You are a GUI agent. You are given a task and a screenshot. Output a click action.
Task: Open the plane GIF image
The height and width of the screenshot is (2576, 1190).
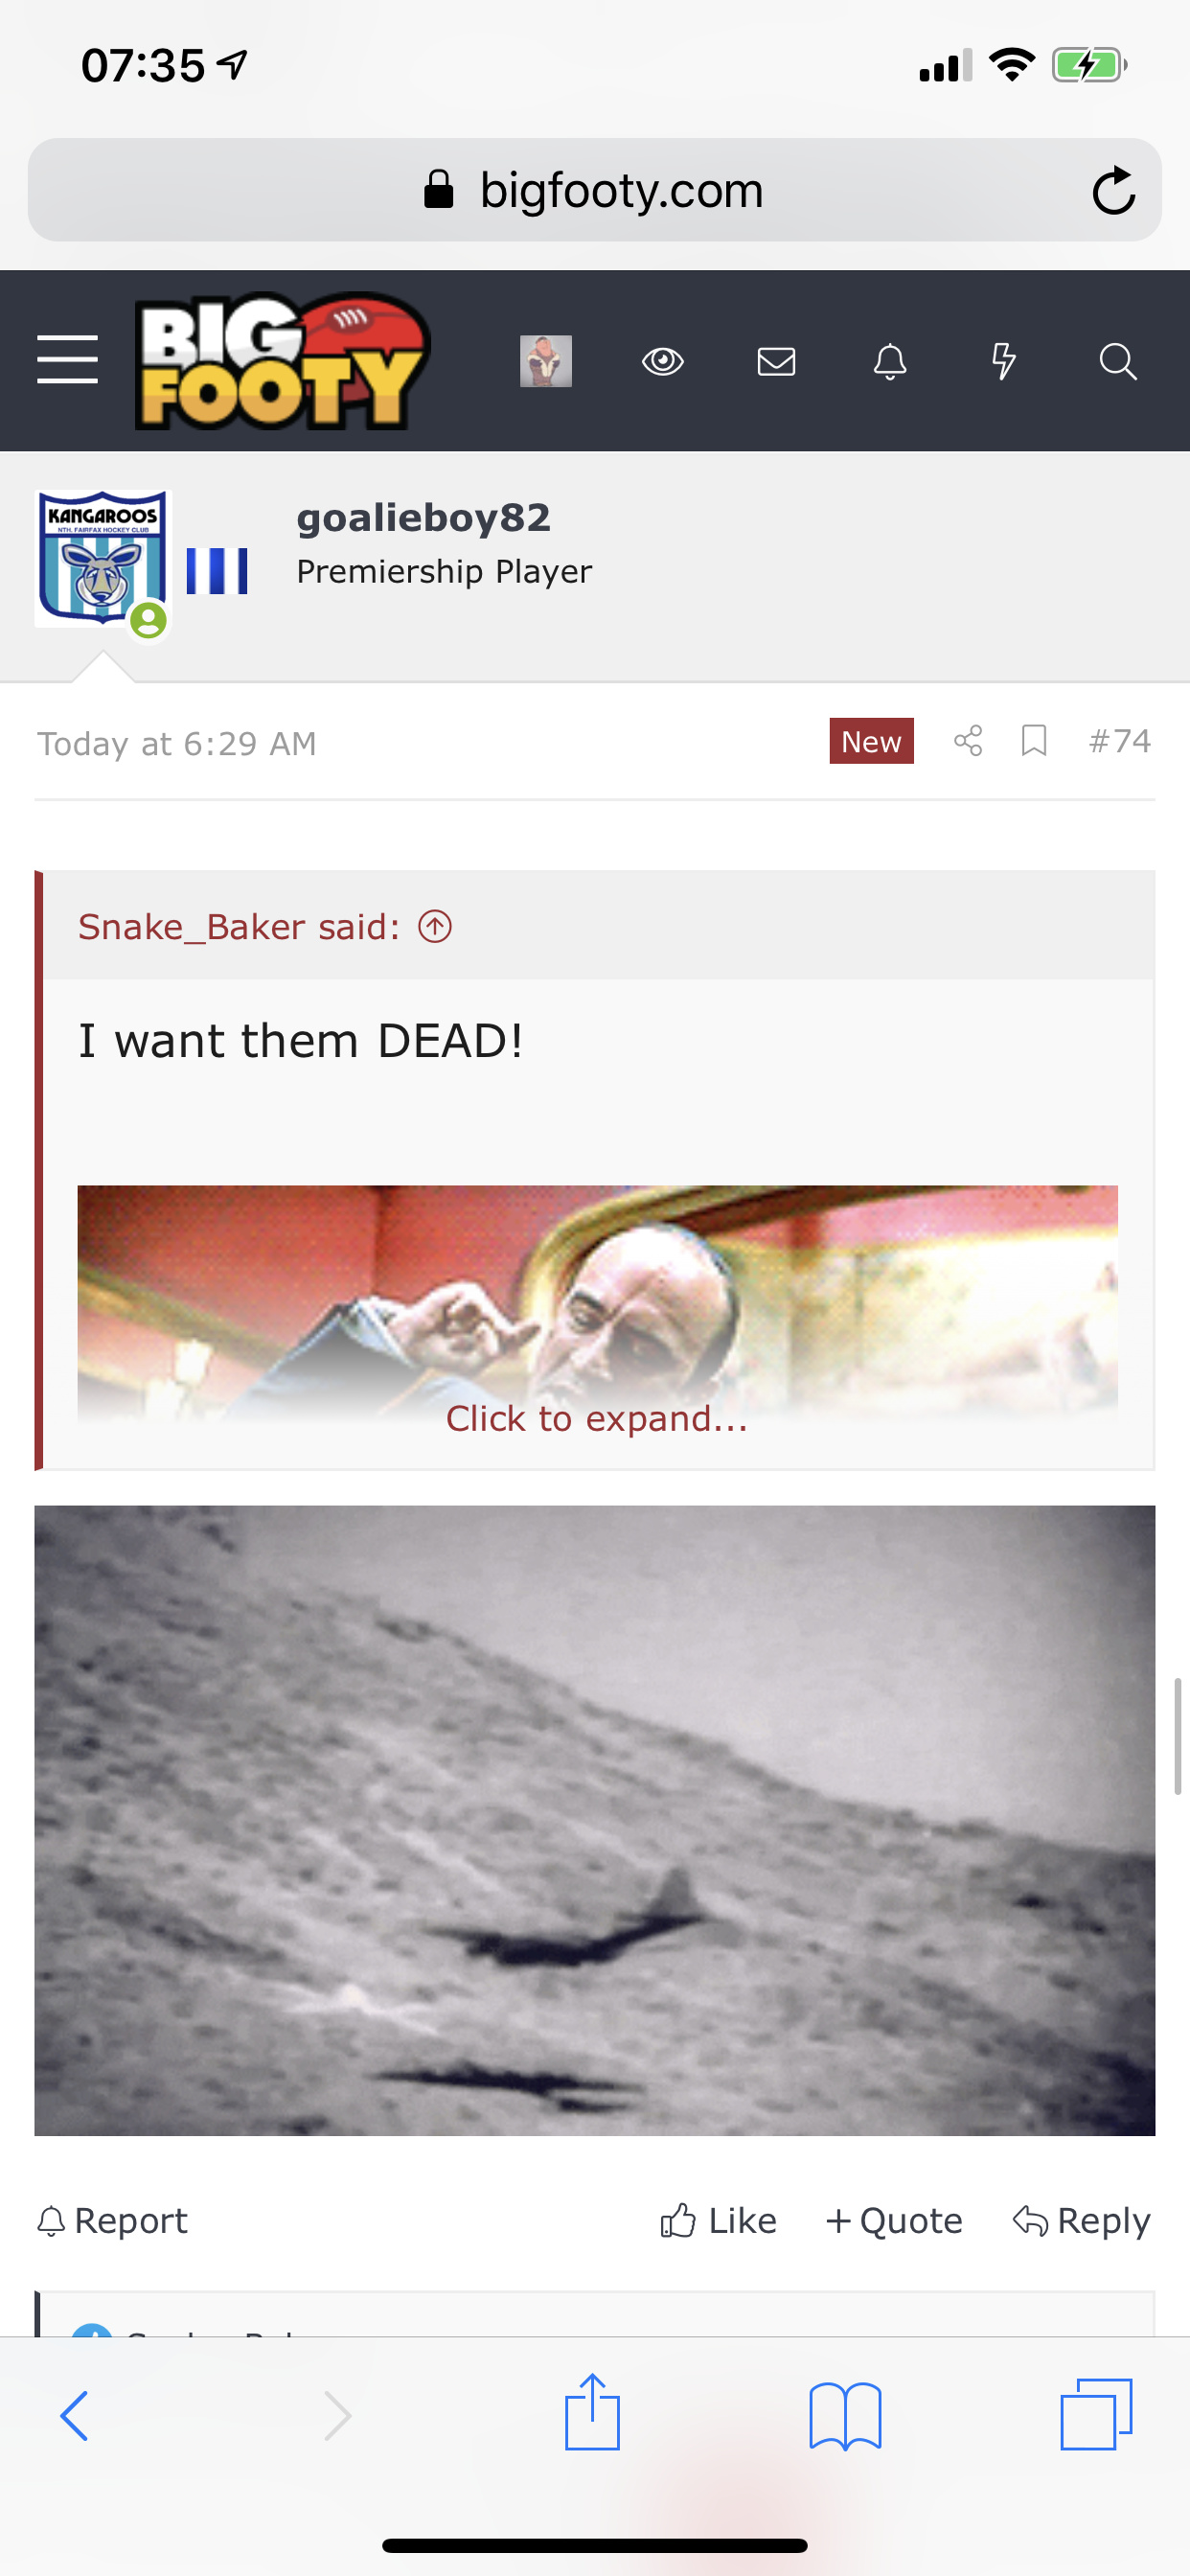coord(595,1820)
